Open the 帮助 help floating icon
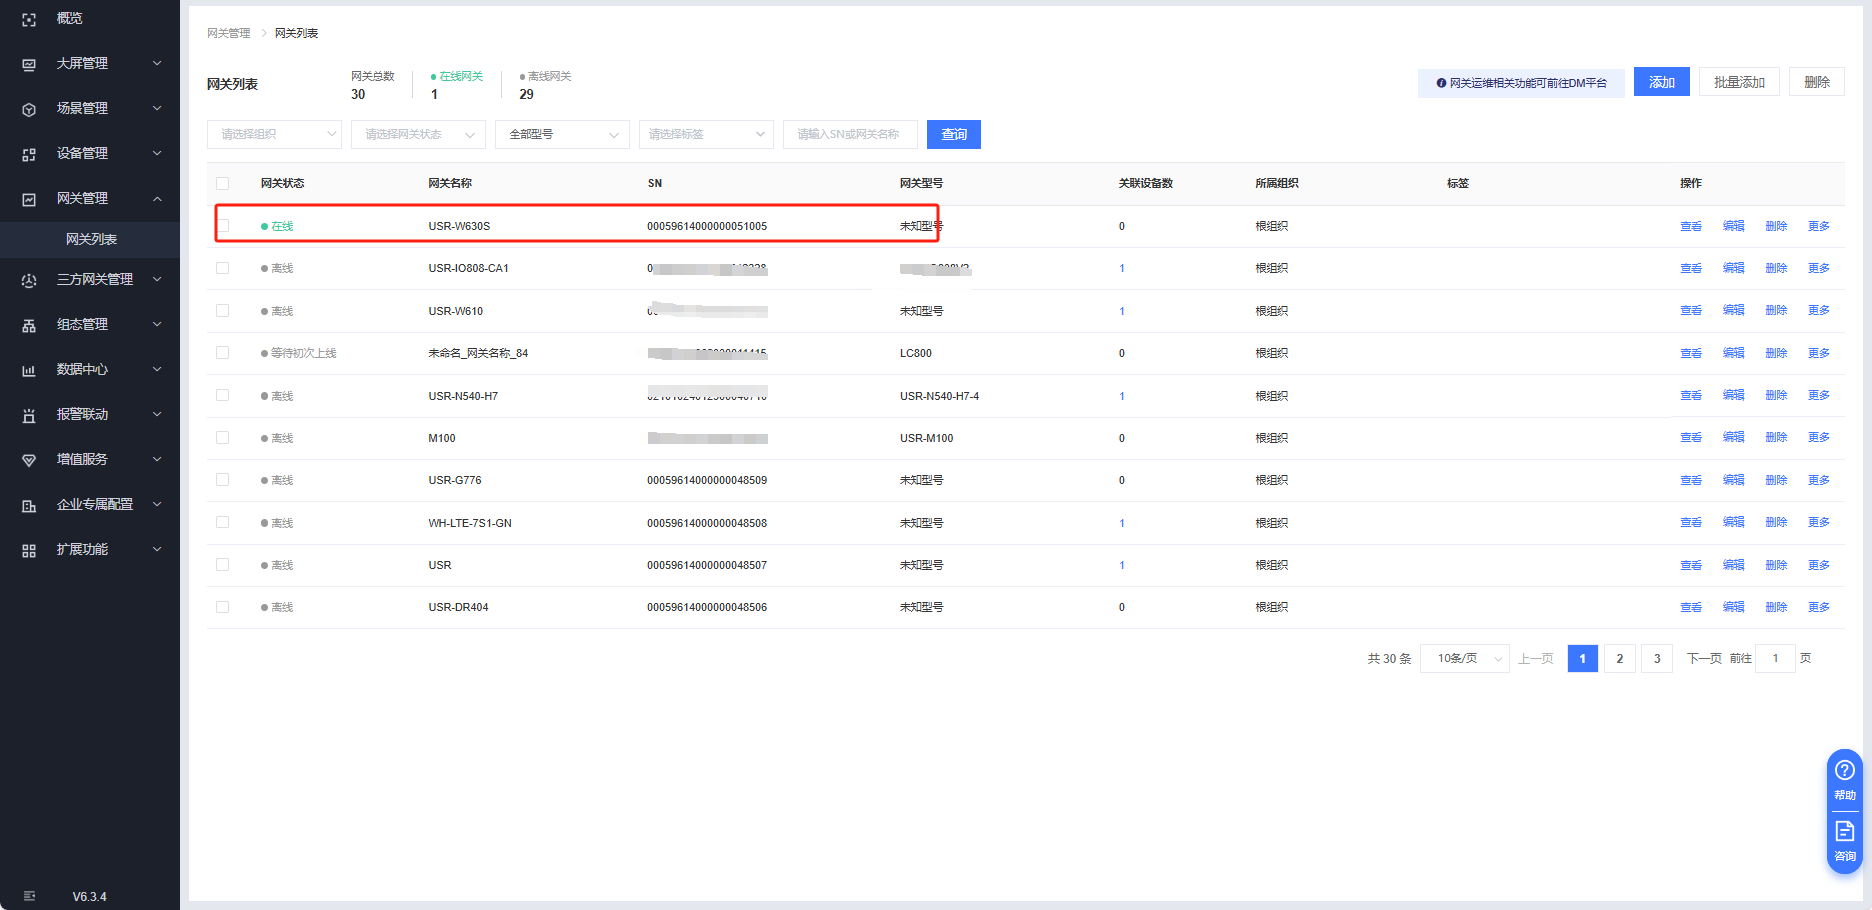Viewport: 1872px width, 910px height. [x=1844, y=778]
